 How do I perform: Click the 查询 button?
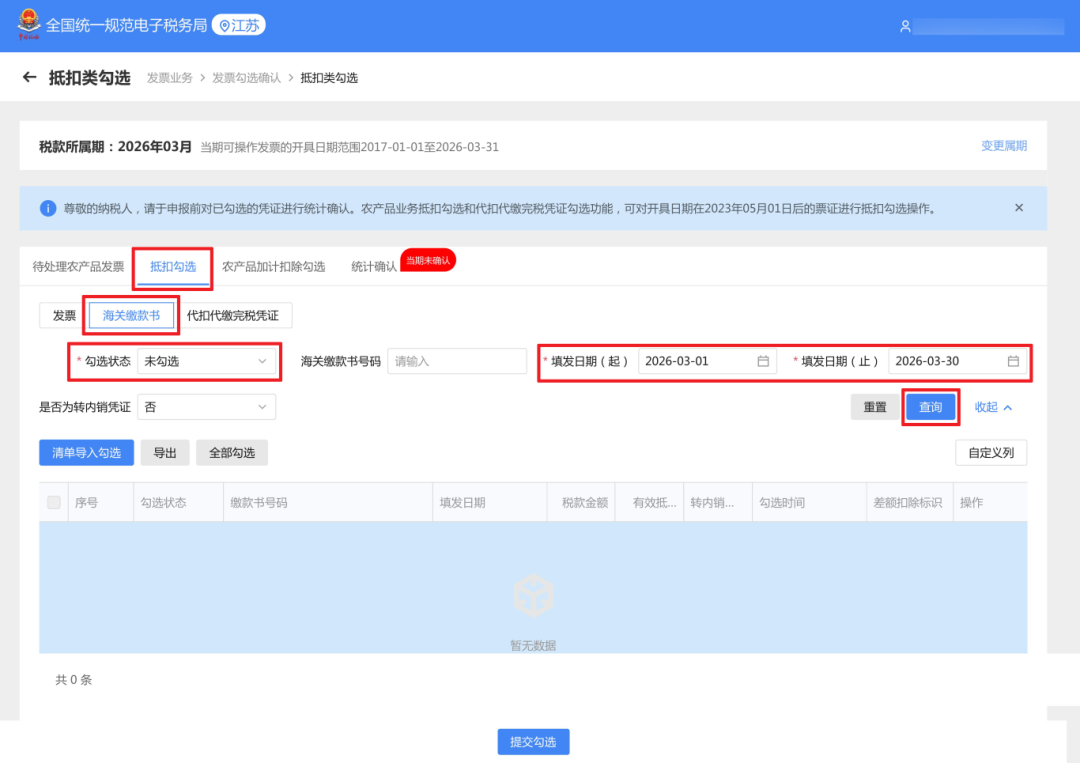pos(931,407)
